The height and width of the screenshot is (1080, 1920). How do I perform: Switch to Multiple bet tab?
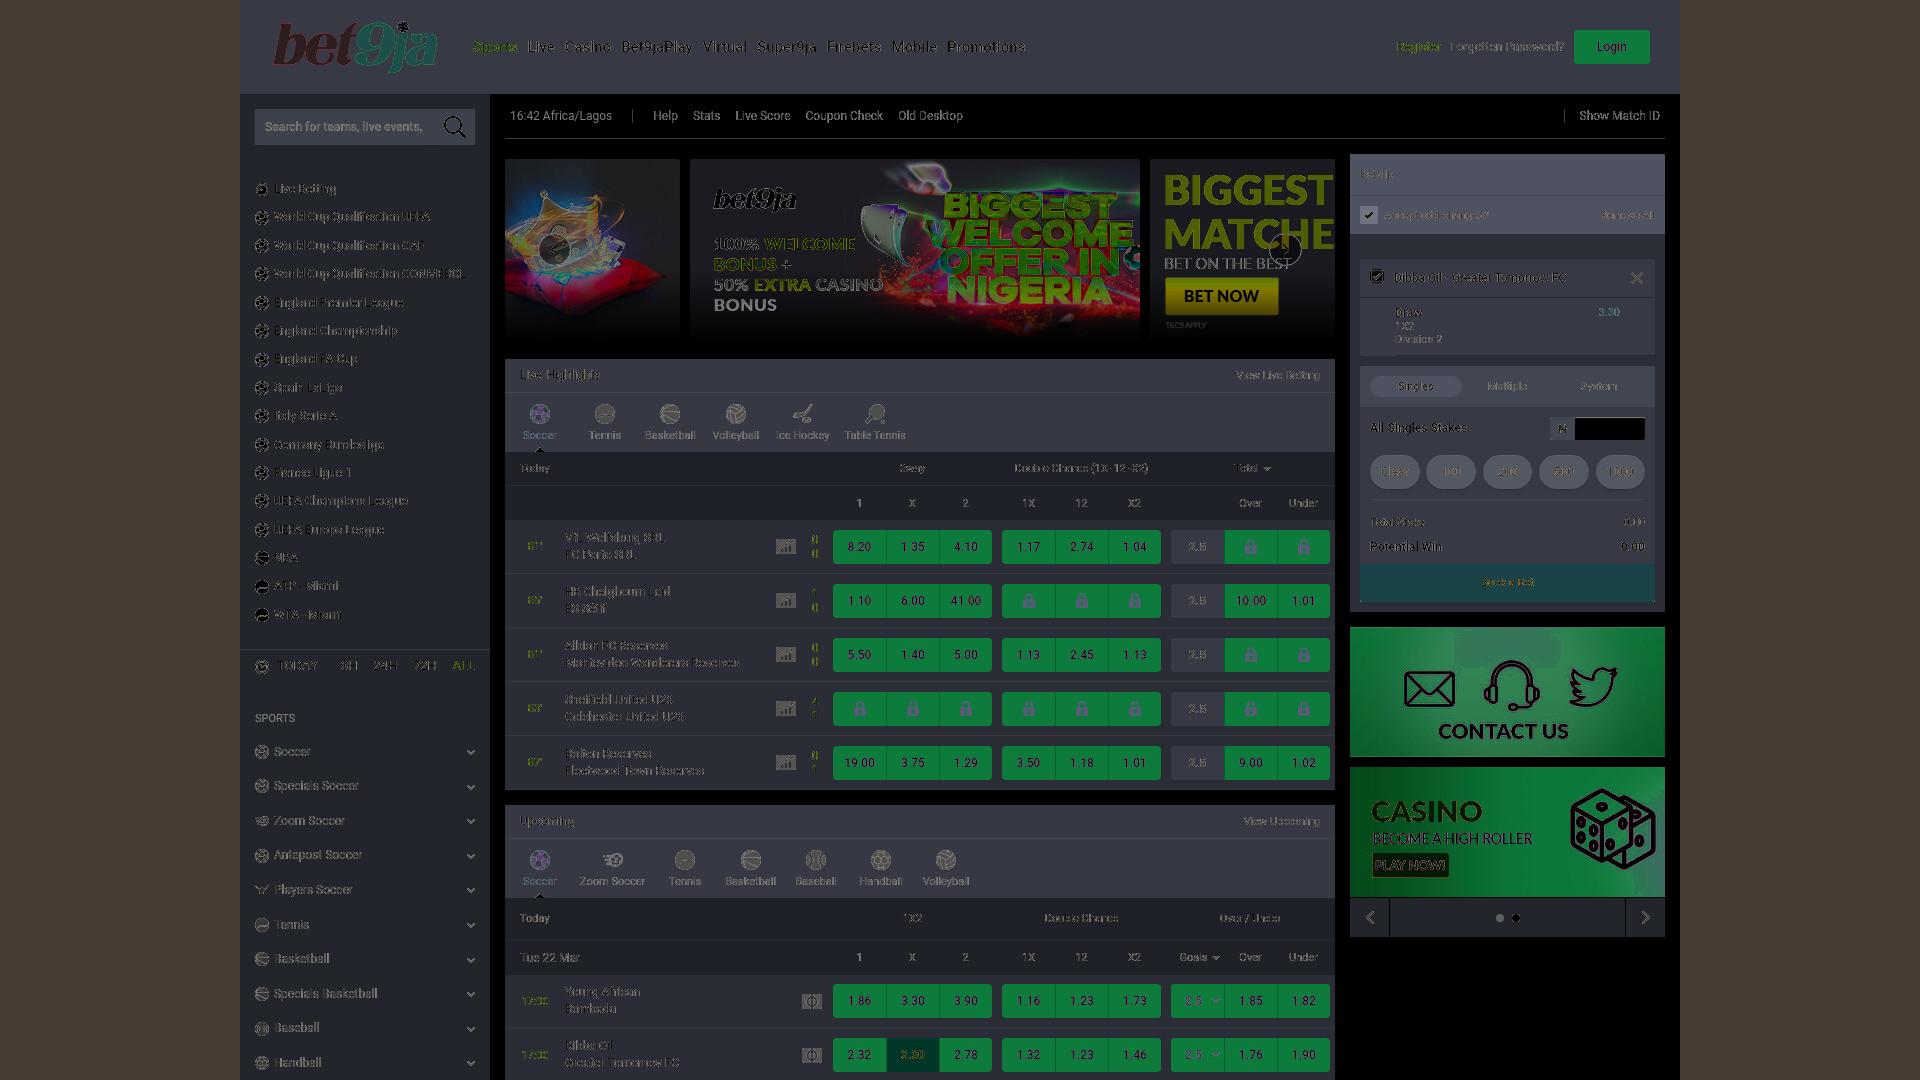pos(1507,386)
